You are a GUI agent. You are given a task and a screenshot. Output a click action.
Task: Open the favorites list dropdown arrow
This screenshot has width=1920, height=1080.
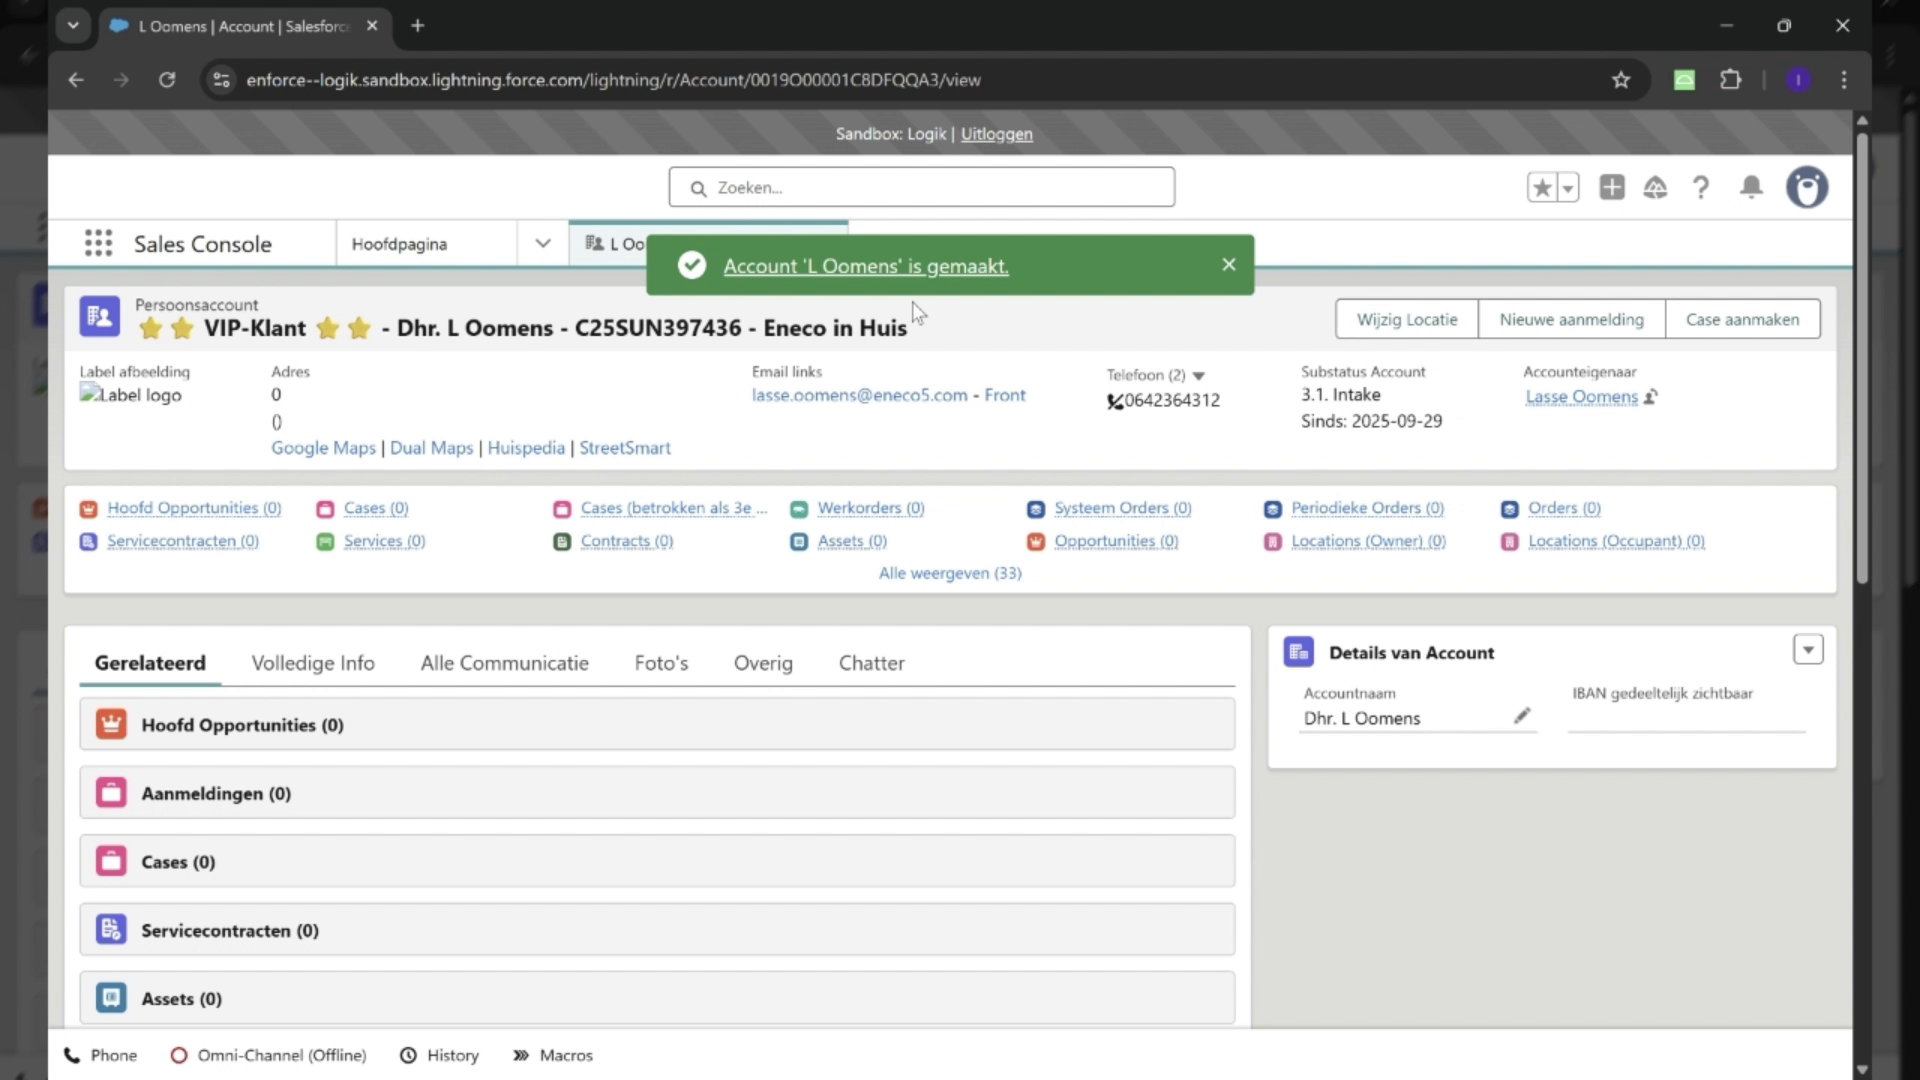[1567, 187]
